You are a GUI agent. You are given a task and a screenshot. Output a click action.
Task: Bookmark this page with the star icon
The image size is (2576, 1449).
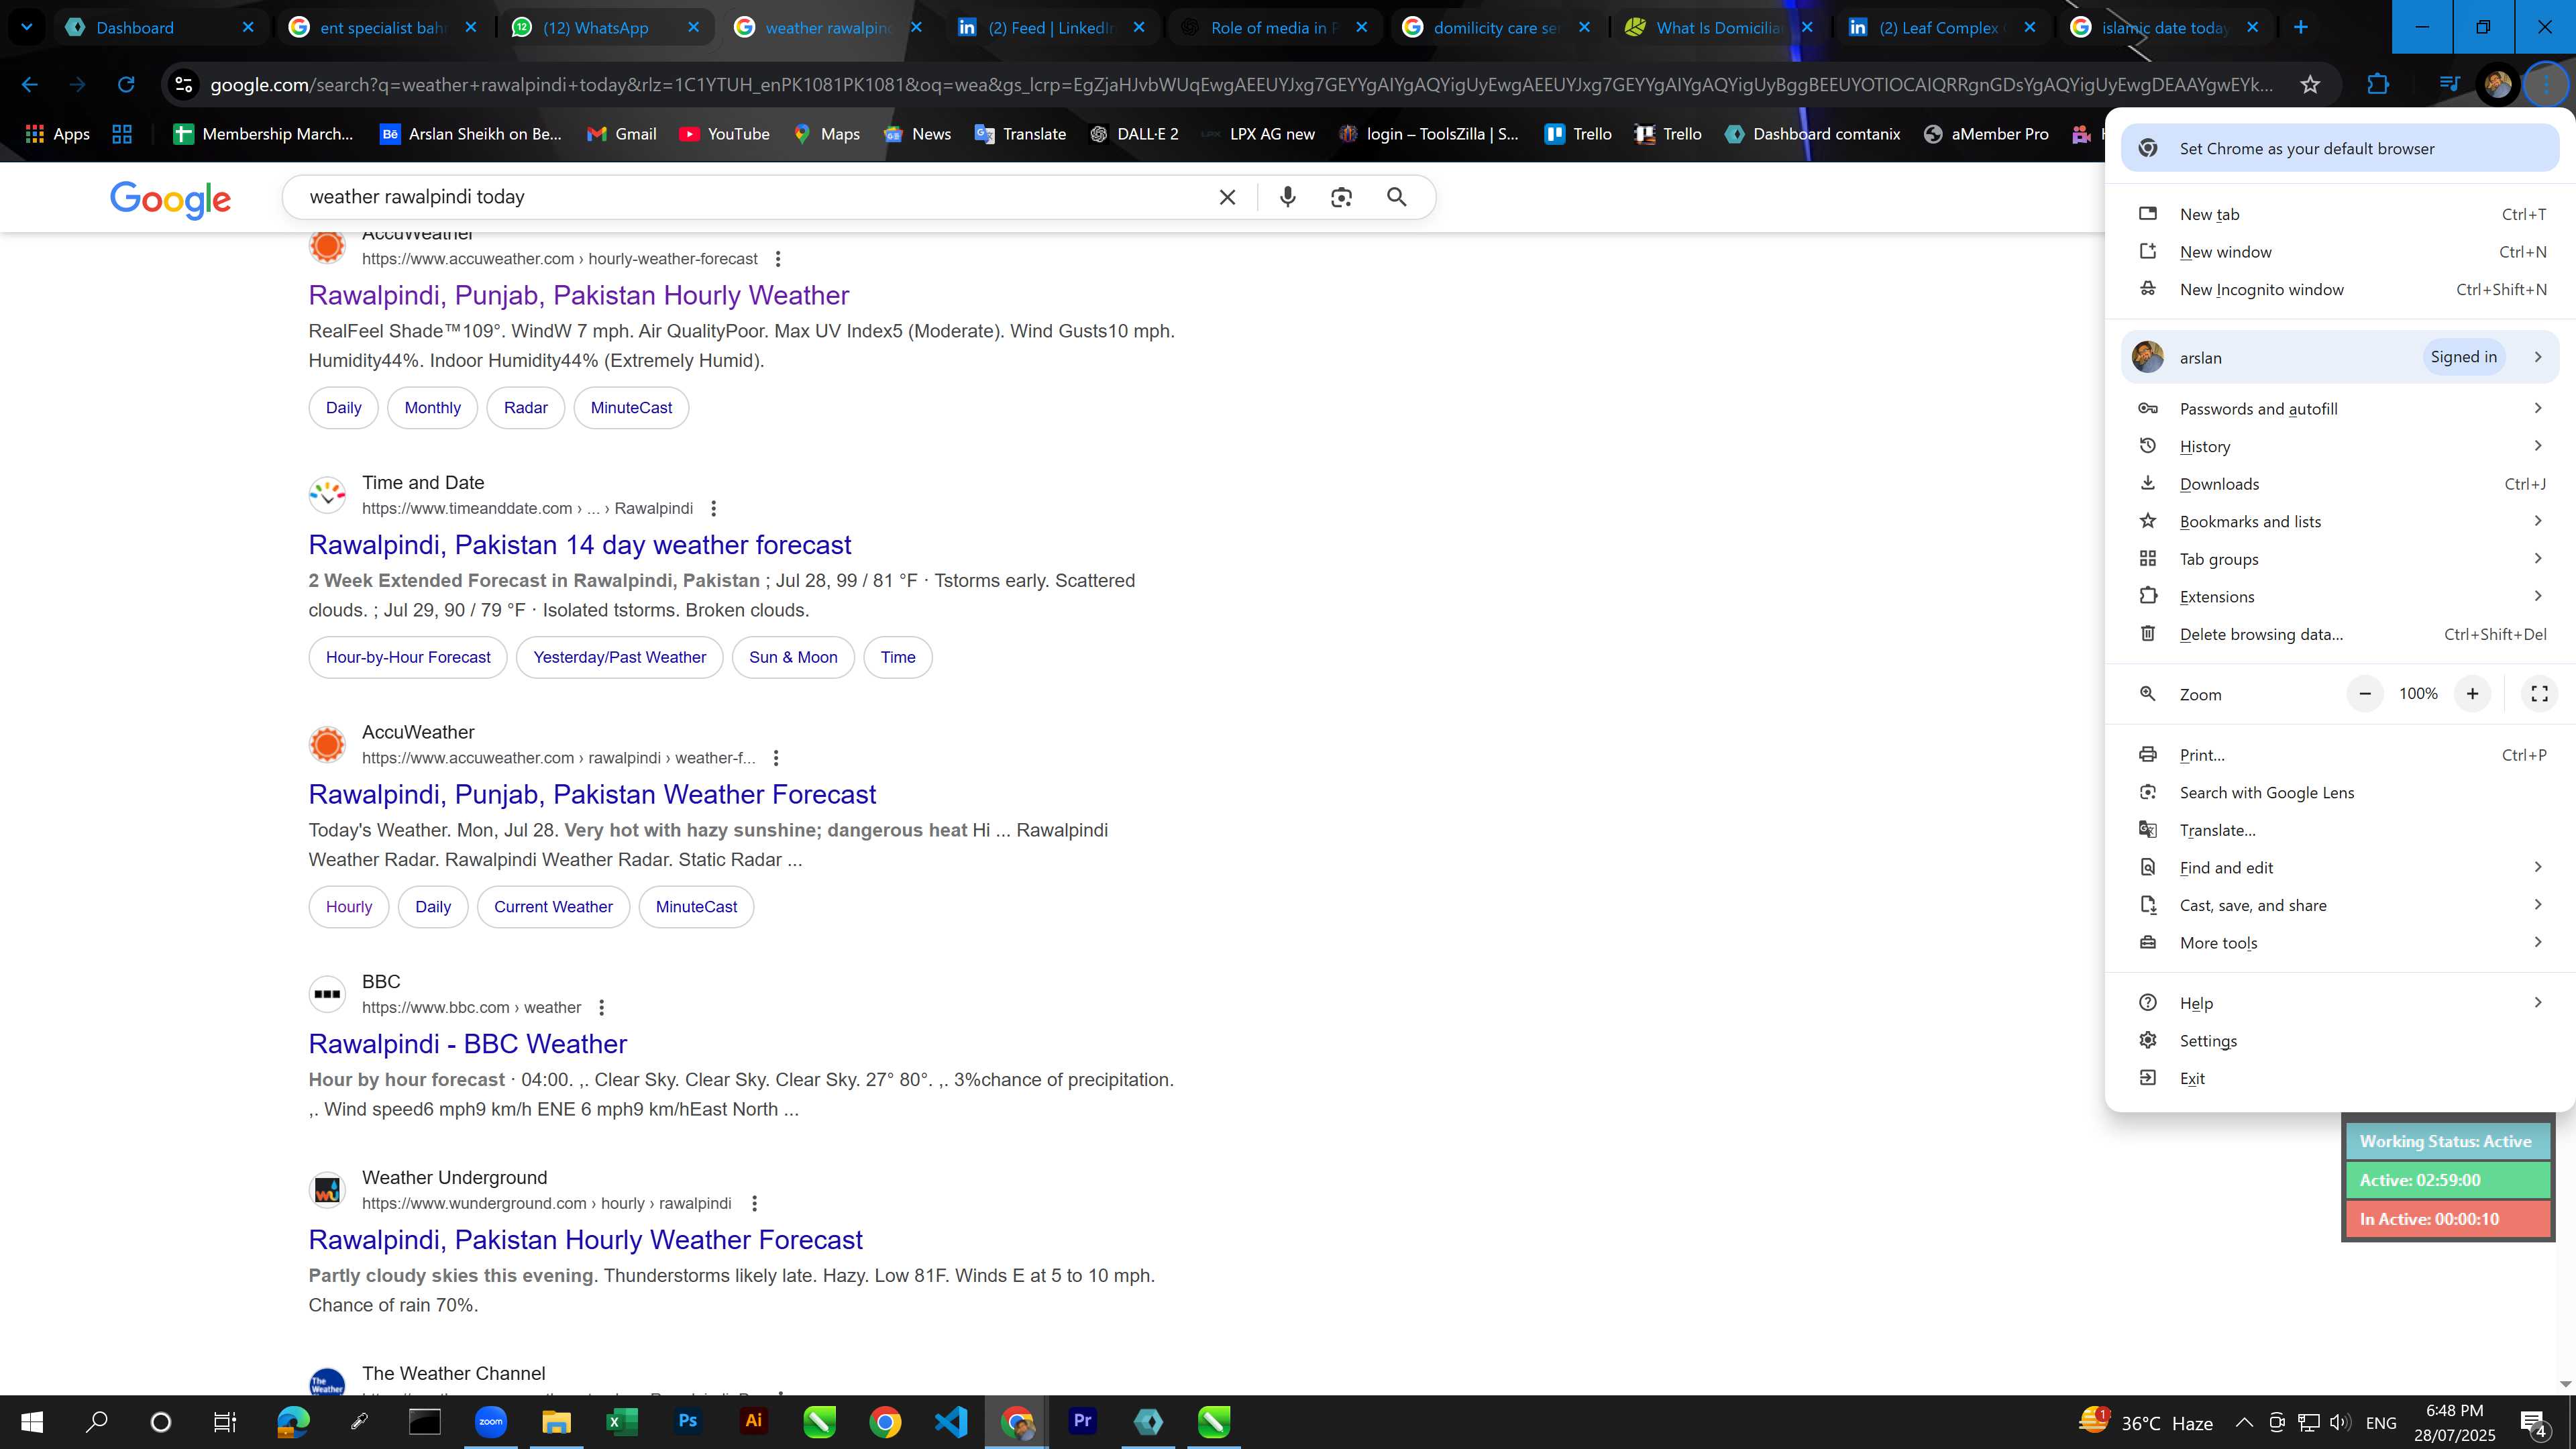coord(2310,85)
